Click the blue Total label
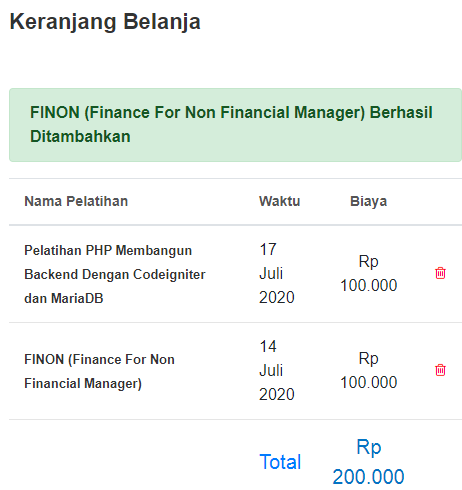 coord(280,462)
